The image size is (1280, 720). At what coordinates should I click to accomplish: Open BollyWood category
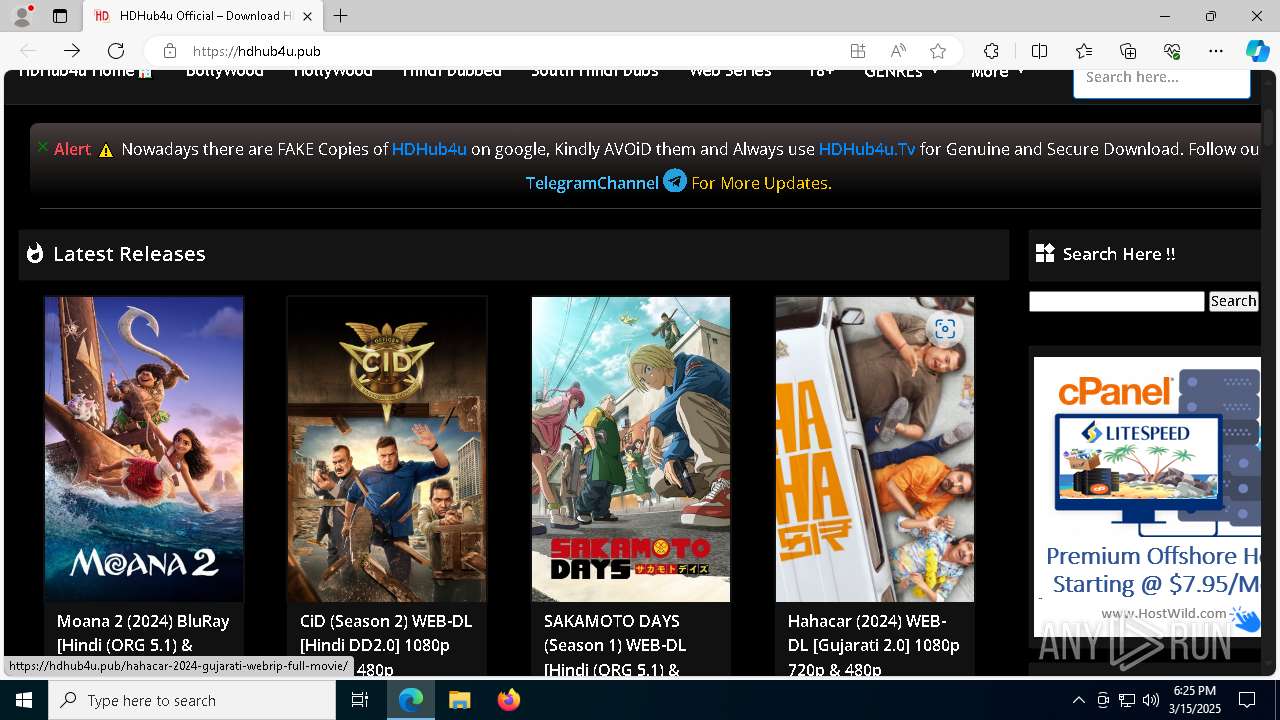(225, 72)
